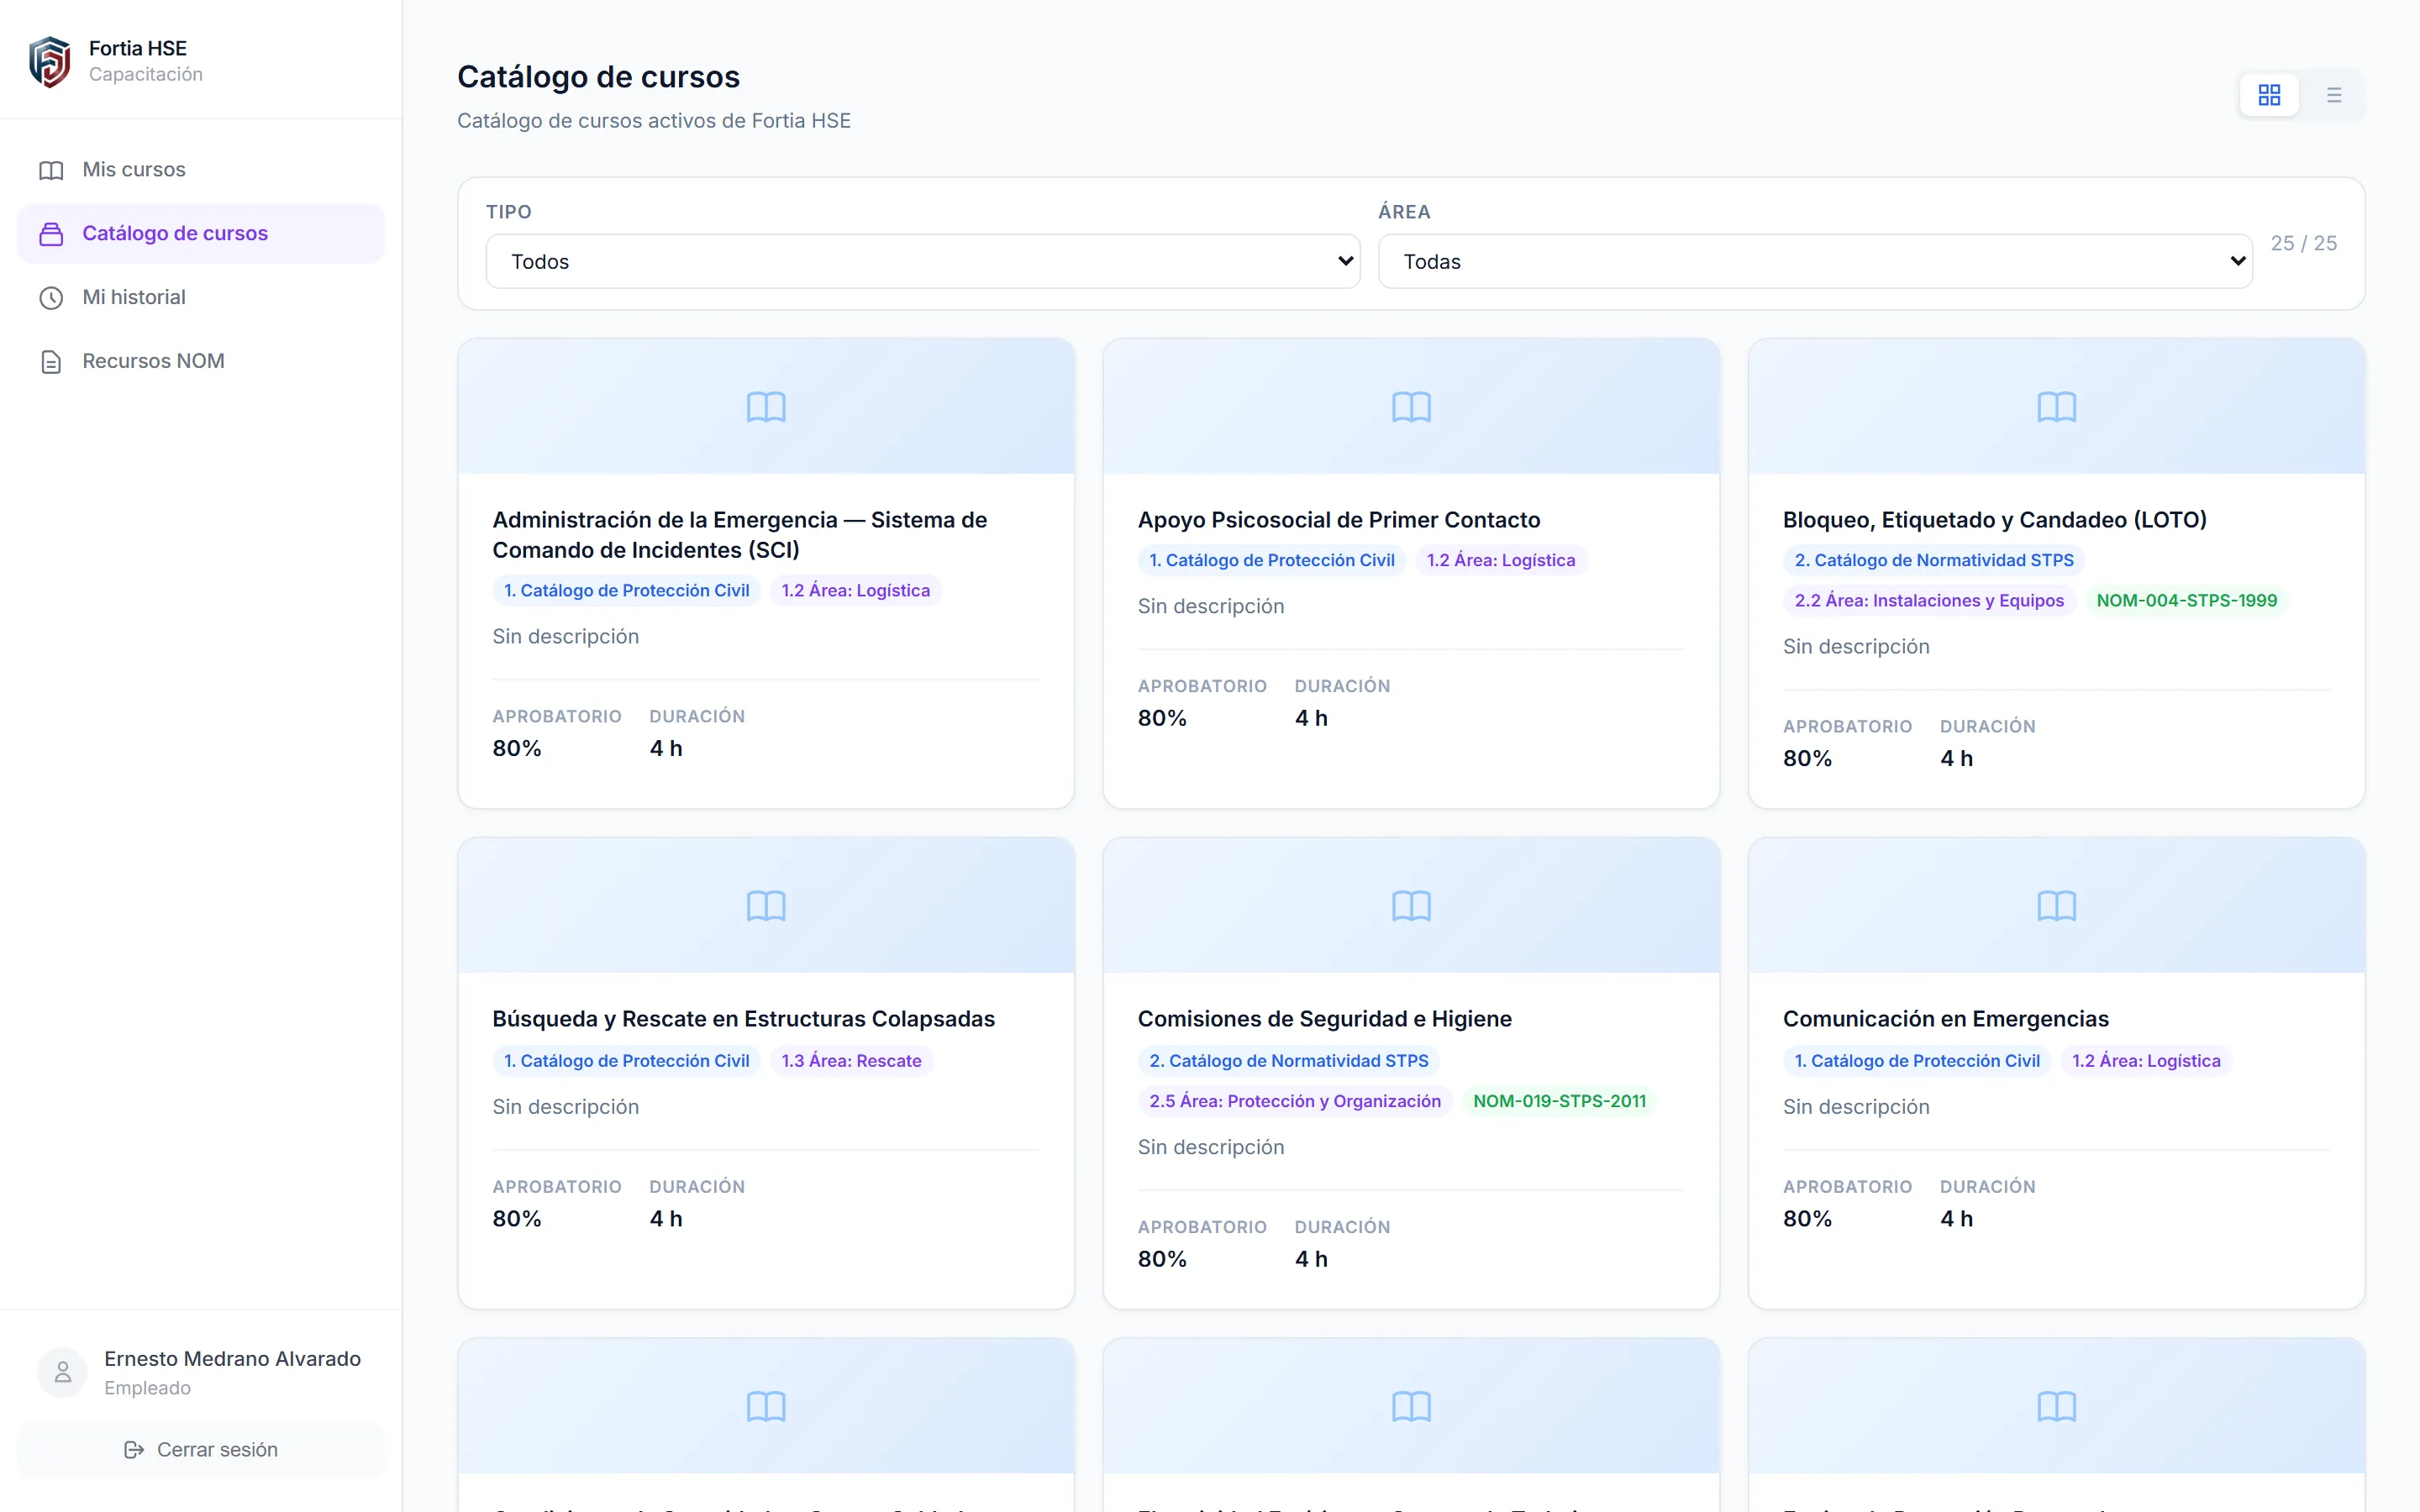The image size is (2420, 1512).
Task: Click the NOM-019-STPS-2011 tag
Action: pos(1559,1101)
